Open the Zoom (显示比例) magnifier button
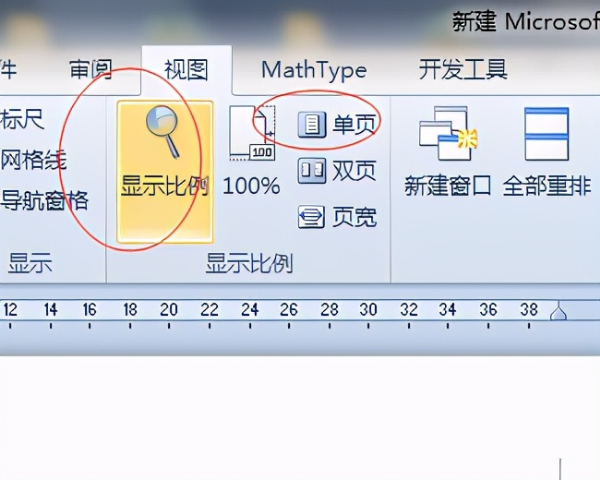The image size is (600, 480). click(165, 171)
